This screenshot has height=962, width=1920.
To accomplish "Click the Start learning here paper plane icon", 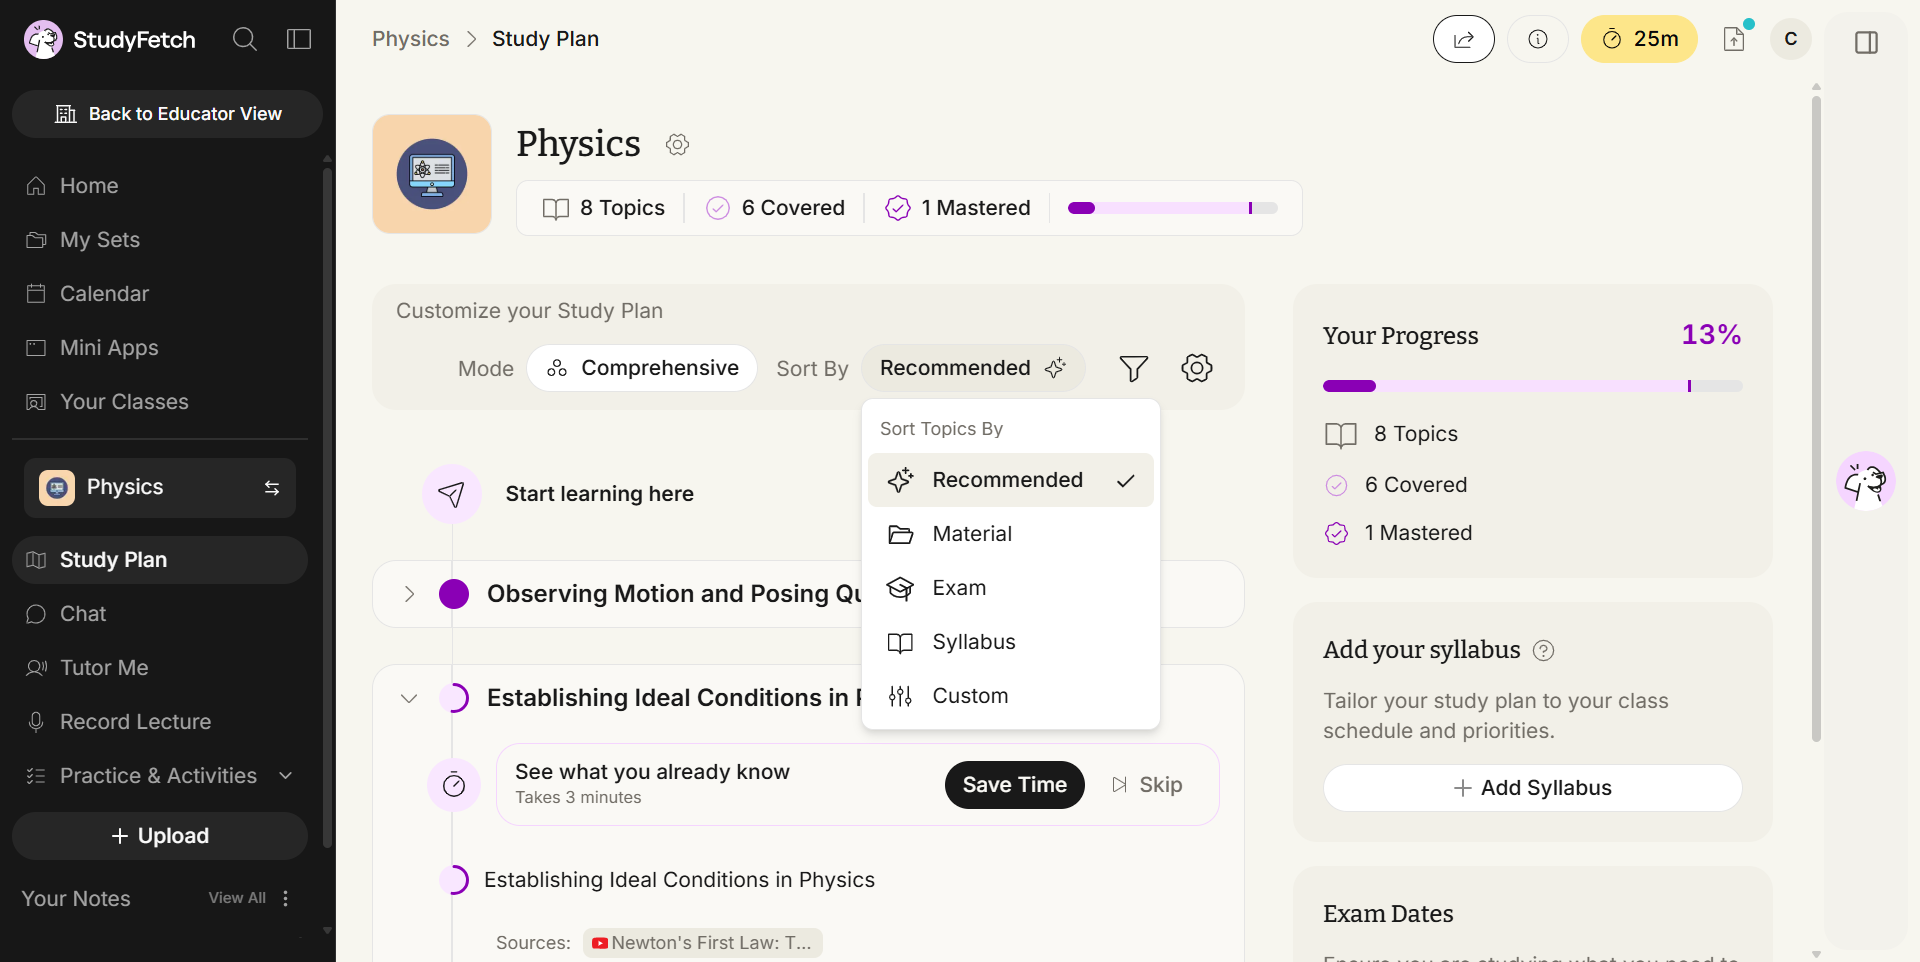I will 452,494.
